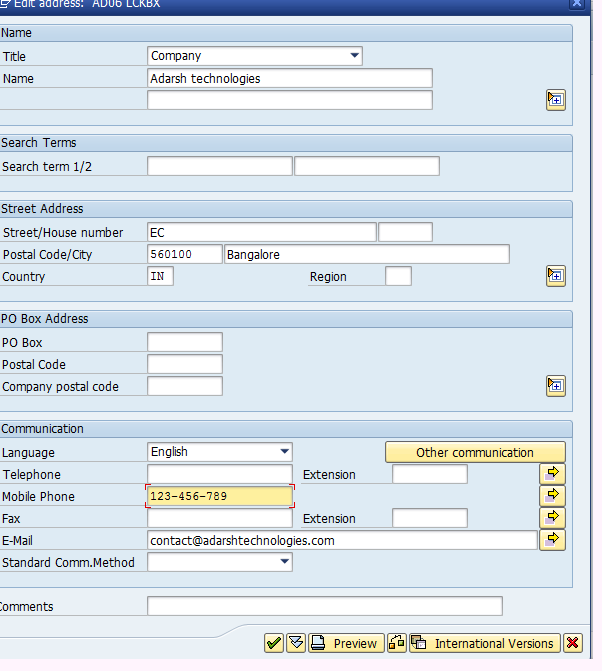Click Country field showing IN
Viewport: 602px width, 671px height.
pos(160,276)
